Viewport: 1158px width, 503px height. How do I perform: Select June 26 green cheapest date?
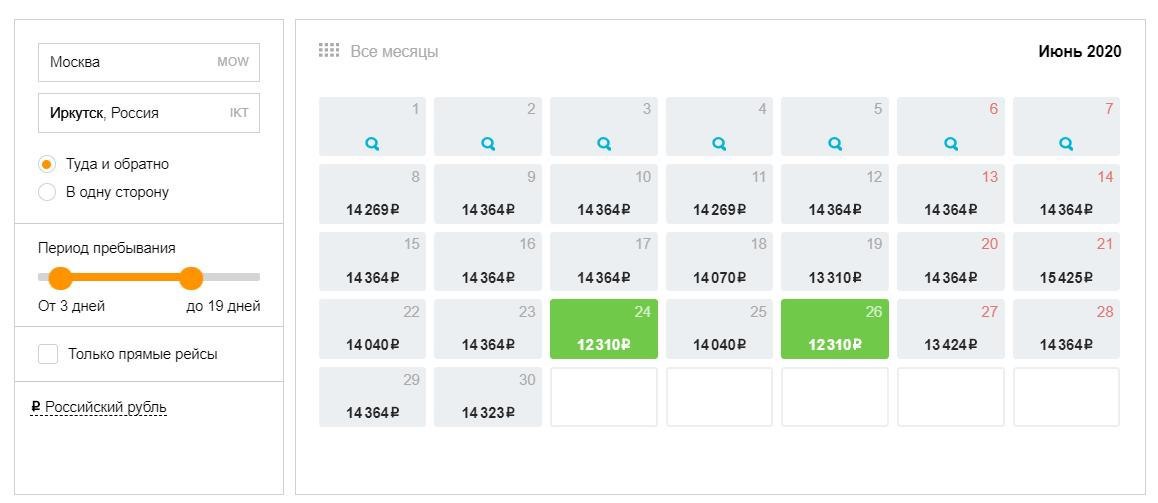click(x=835, y=328)
